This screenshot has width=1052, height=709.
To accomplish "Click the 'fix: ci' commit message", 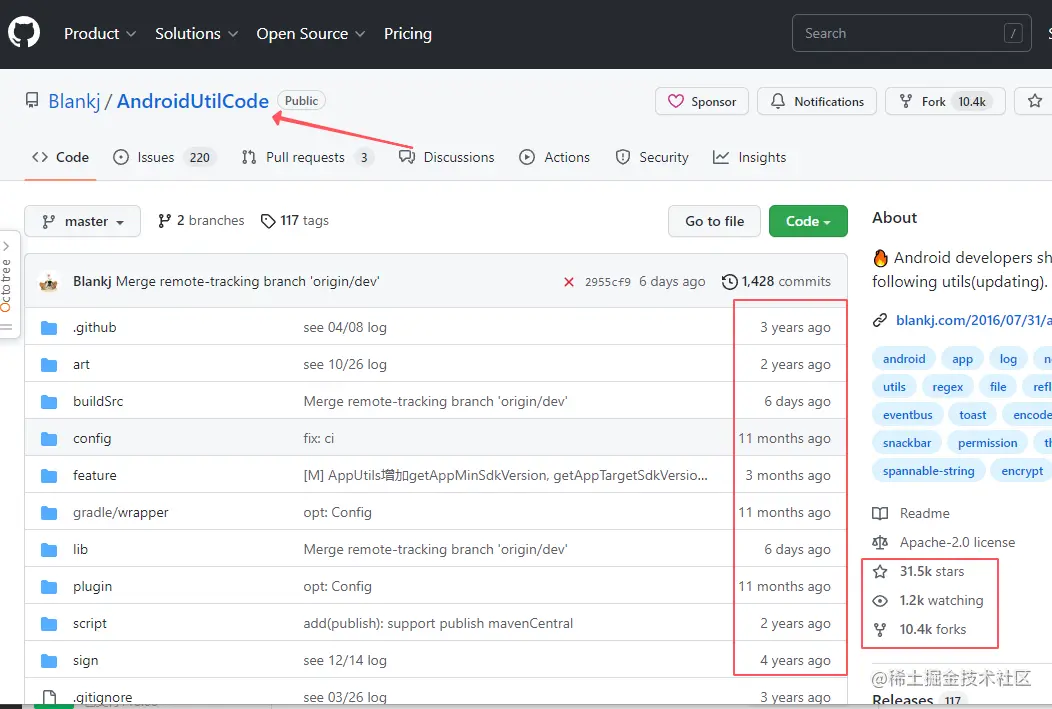I will [319, 438].
